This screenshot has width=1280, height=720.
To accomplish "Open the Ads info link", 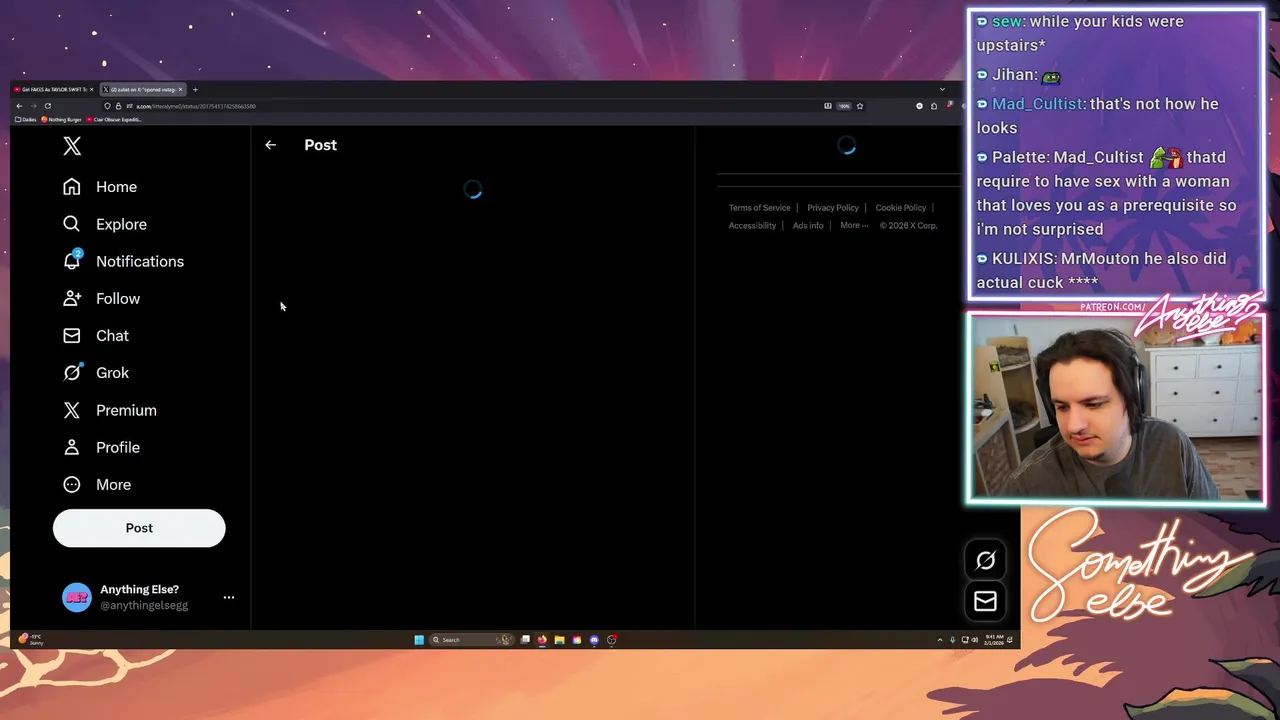I will (x=808, y=226).
